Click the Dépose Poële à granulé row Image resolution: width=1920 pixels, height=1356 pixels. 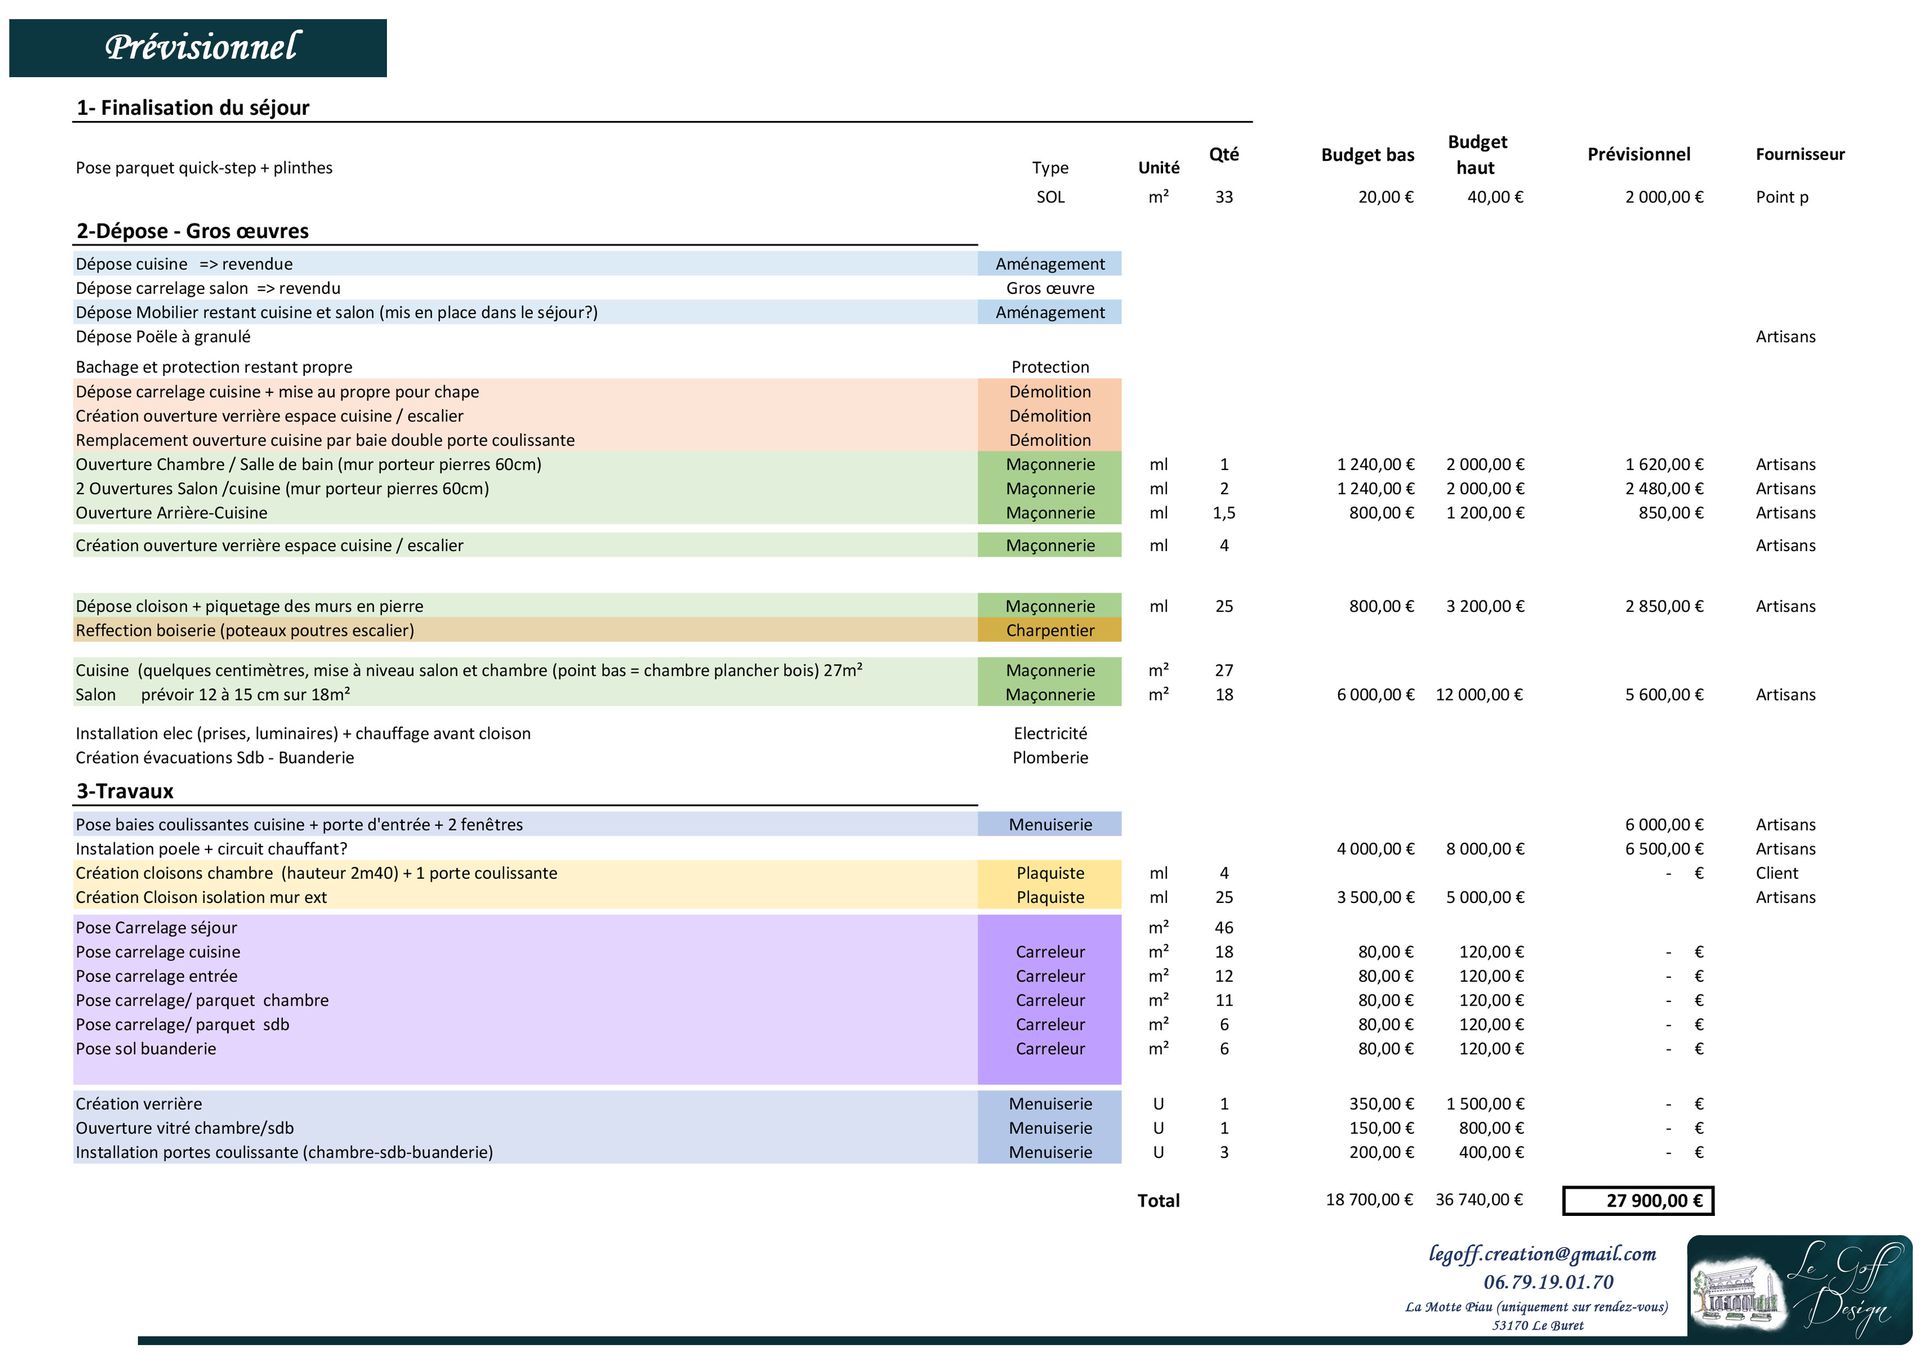(x=163, y=337)
